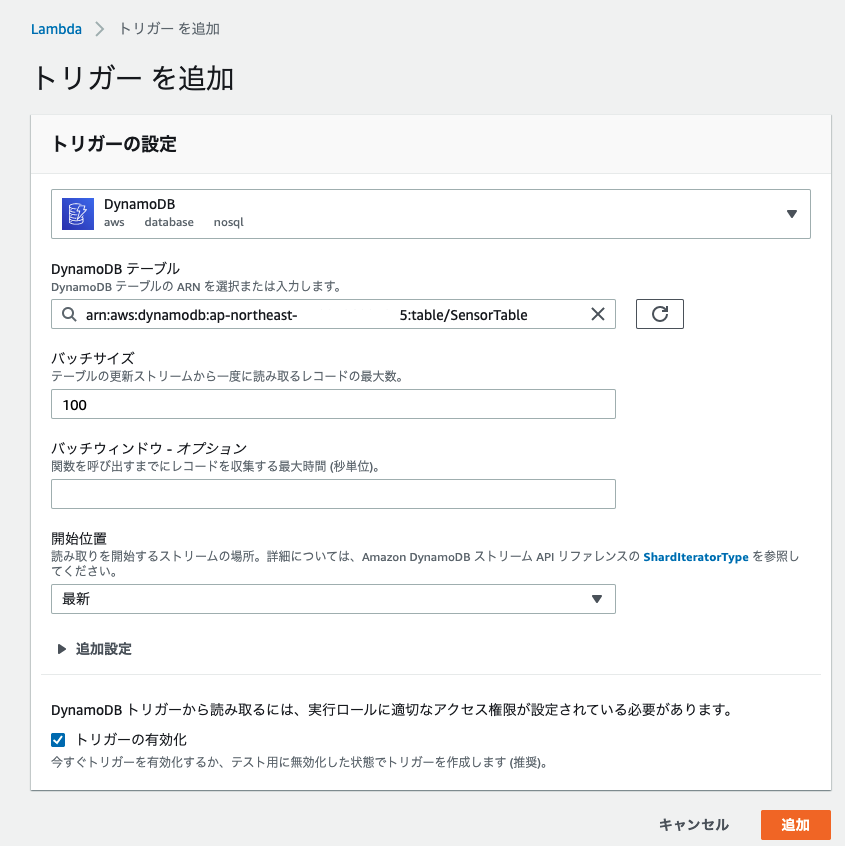Open the 最新 starting position dropdown
Image resolution: width=845 pixels, height=846 pixels.
pos(333,599)
